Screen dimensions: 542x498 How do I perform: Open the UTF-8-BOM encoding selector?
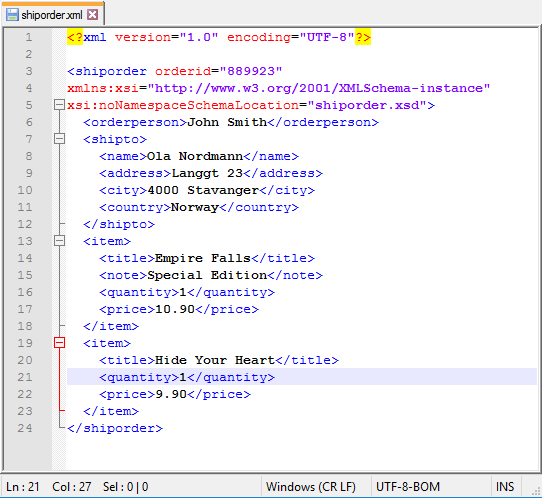(408, 487)
